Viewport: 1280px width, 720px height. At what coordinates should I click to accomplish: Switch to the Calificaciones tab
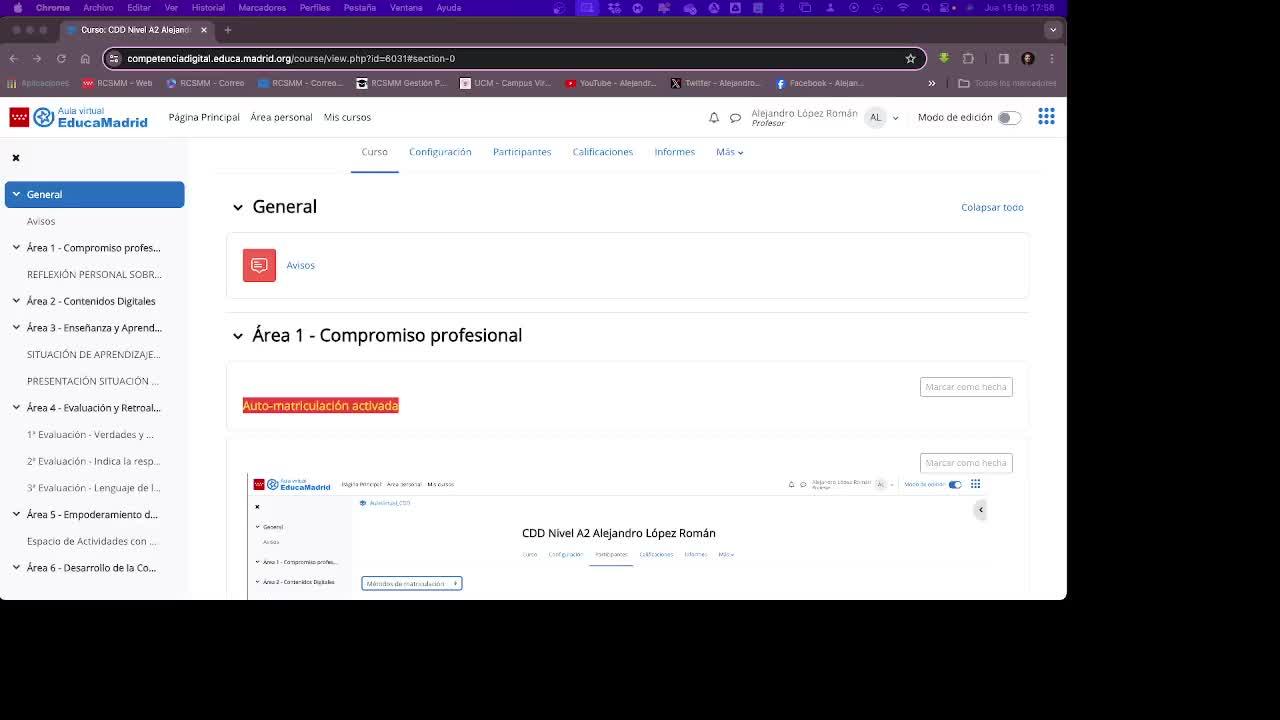[602, 152]
